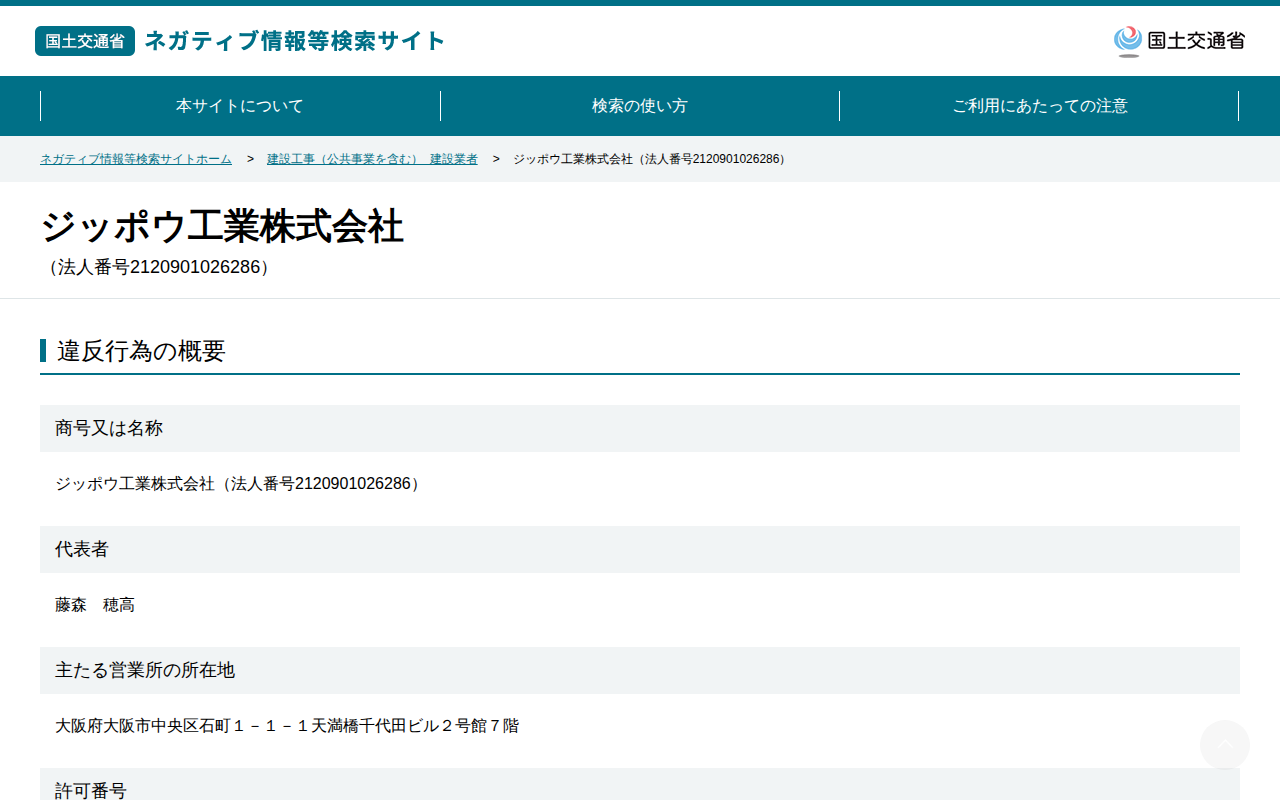Click the 主たる営業所の所在地 field label
The width and height of the screenshot is (1280, 800).
coord(145,670)
